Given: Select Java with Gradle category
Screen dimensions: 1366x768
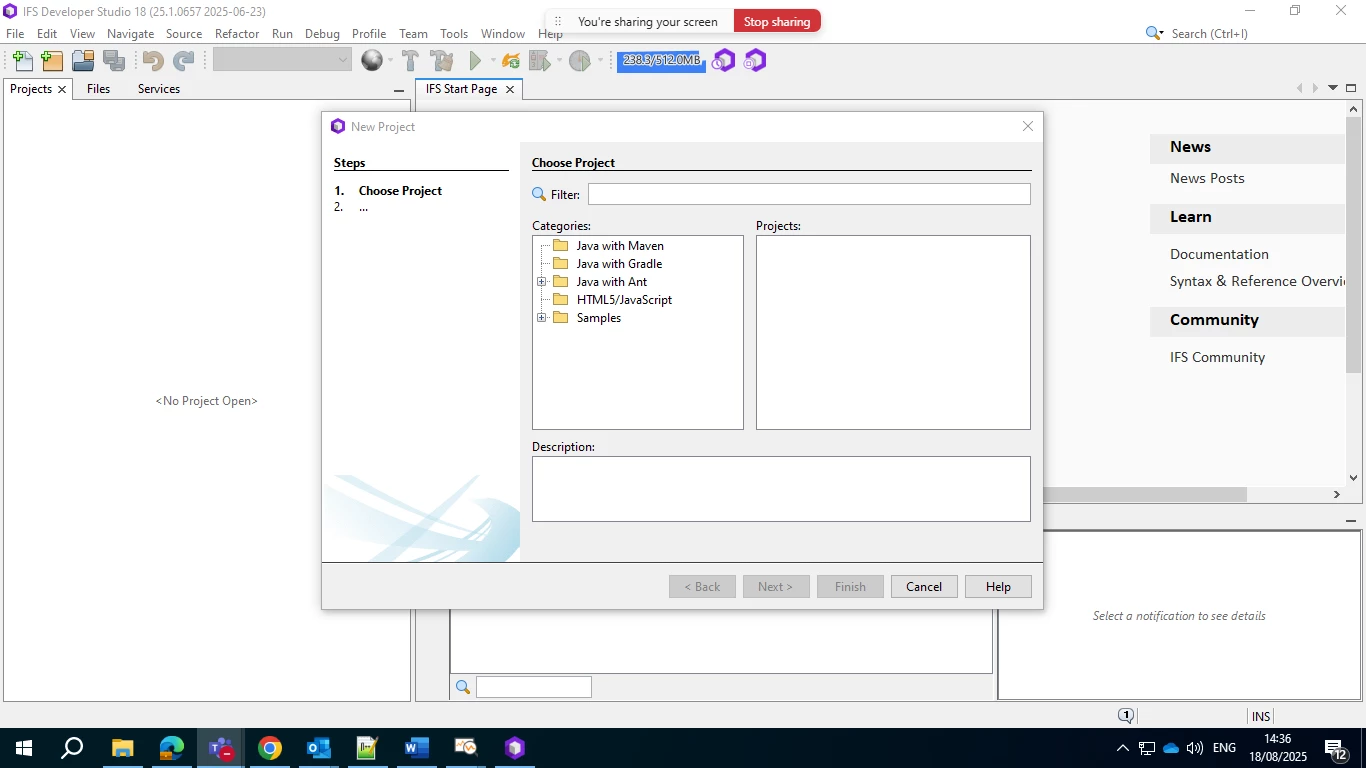Looking at the screenshot, I should pyautogui.click(x=619, y=264).
